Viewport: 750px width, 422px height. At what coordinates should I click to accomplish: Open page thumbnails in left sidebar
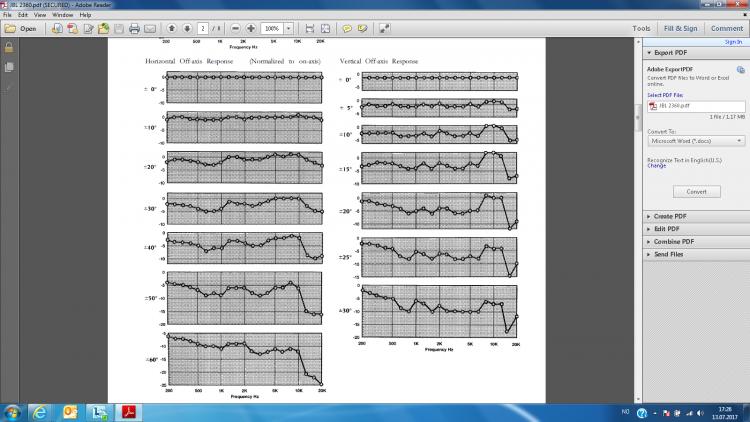point(9,67)
